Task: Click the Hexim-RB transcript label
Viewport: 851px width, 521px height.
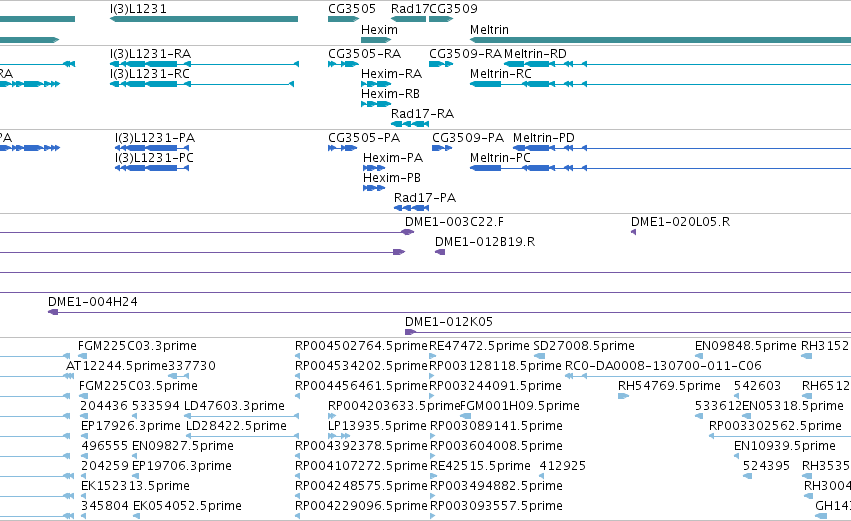Action: point(391,94)
